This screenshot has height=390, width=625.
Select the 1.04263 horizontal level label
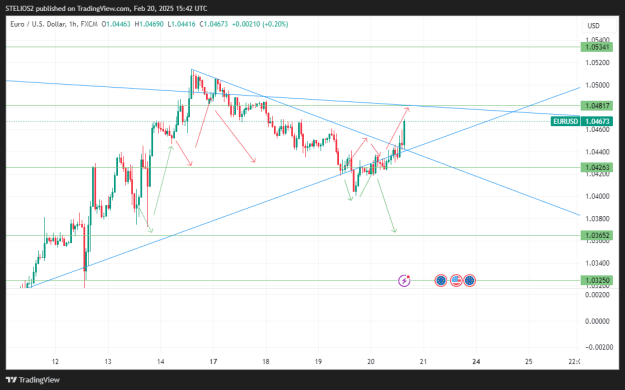pyautogui.click(x=597, y=167)
